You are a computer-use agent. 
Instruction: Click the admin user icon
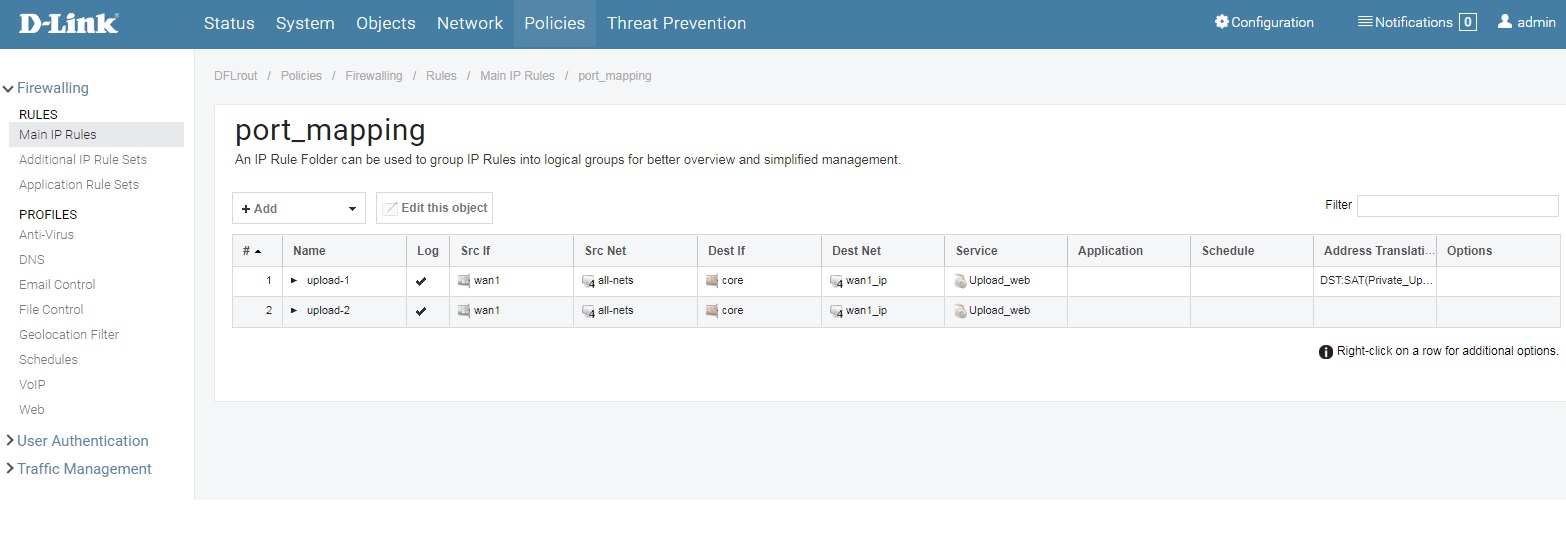point(1504,22)
